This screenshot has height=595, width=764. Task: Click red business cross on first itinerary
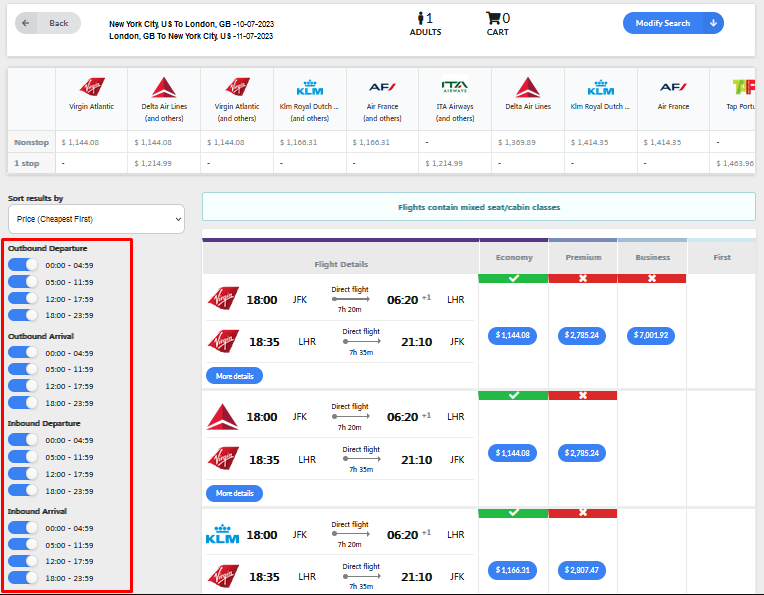[x=652, y=278]
